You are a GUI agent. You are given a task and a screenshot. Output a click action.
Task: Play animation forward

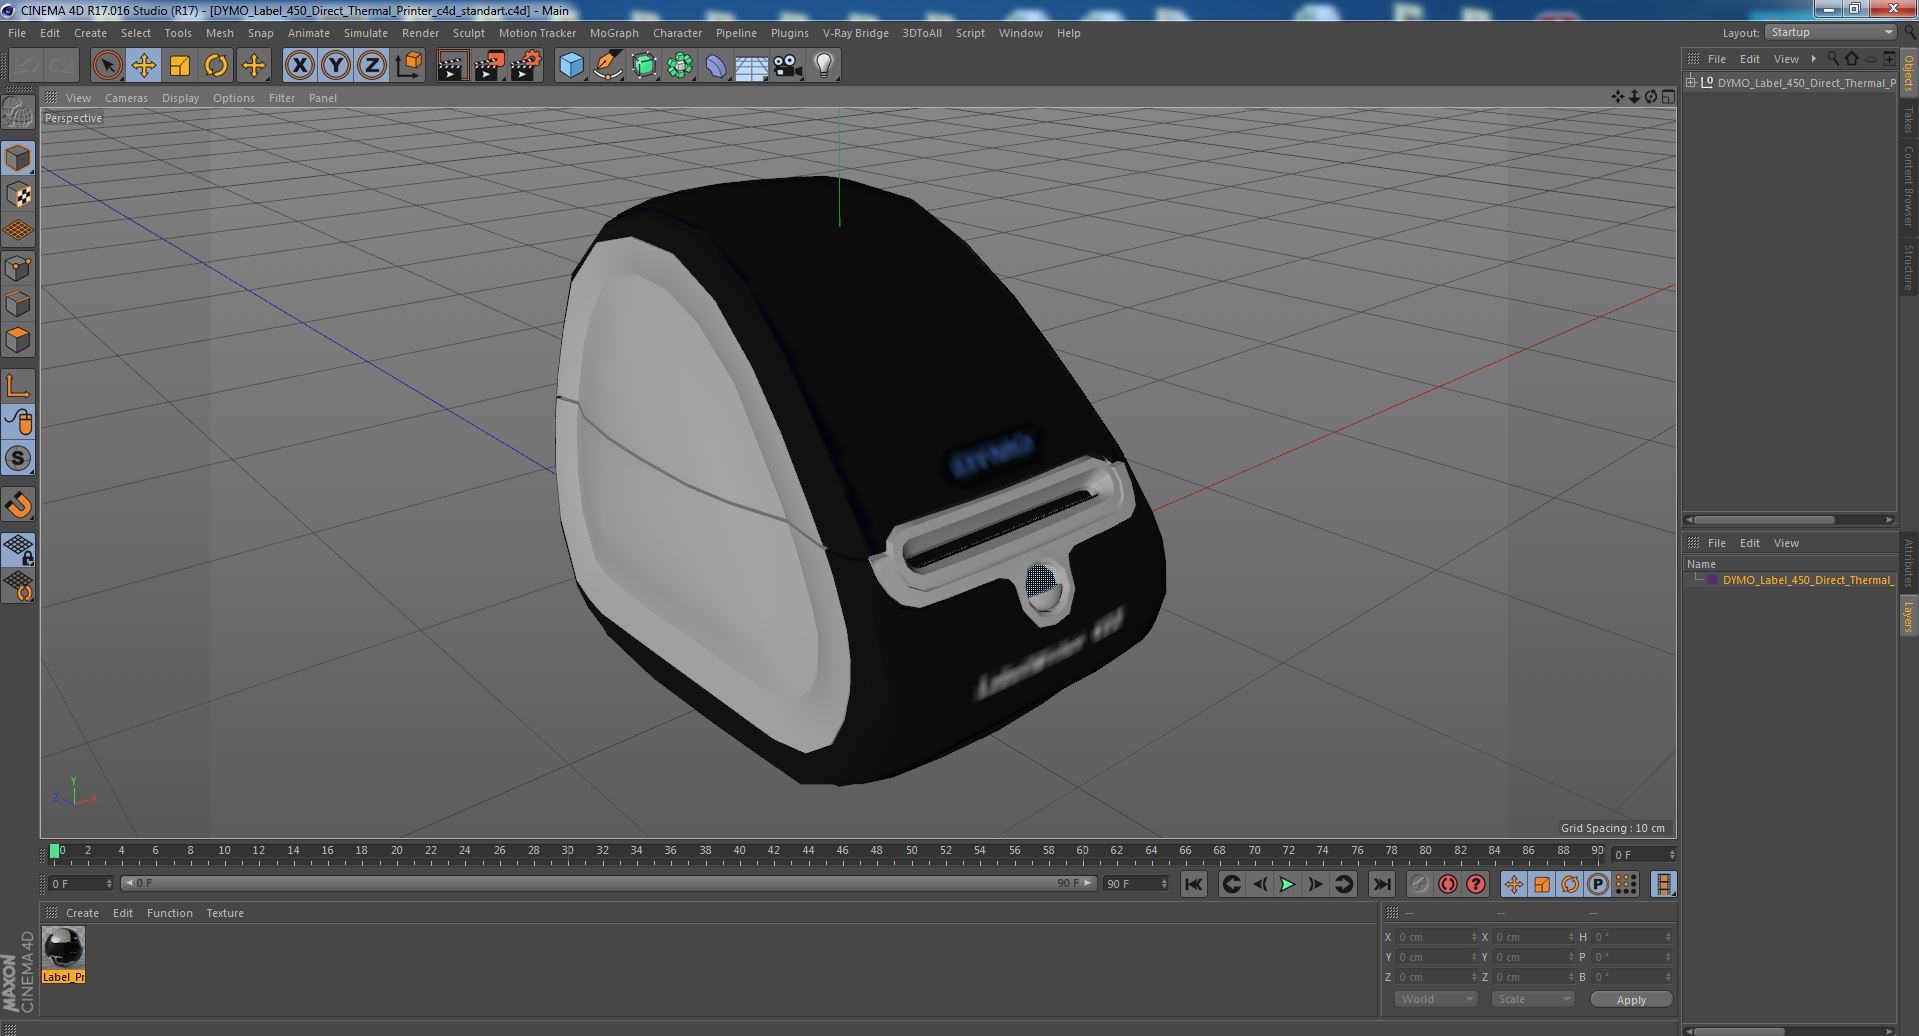[x=1287, y=884]
